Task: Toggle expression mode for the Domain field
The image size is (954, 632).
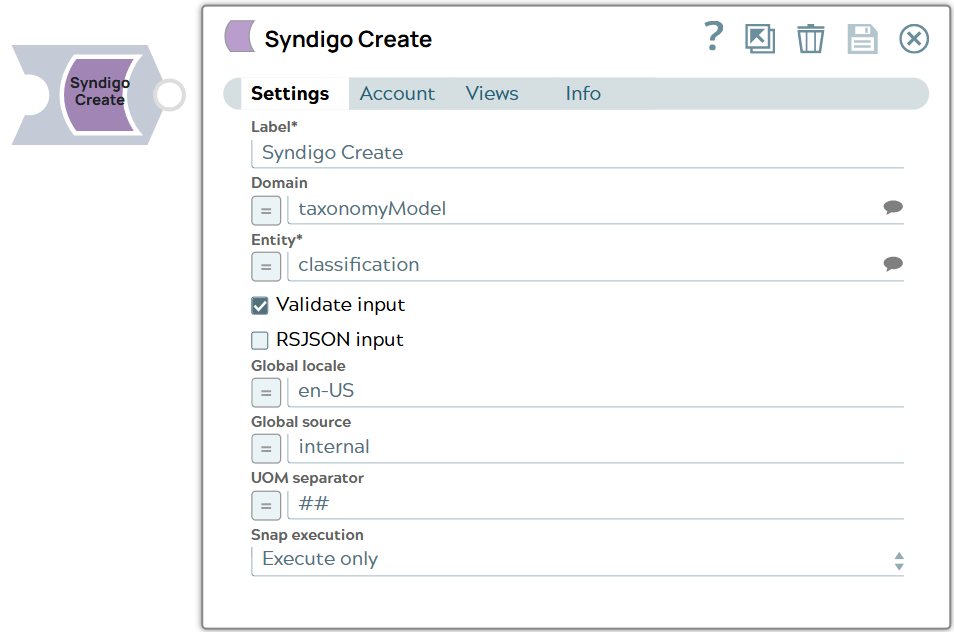Action: (265, 211)
